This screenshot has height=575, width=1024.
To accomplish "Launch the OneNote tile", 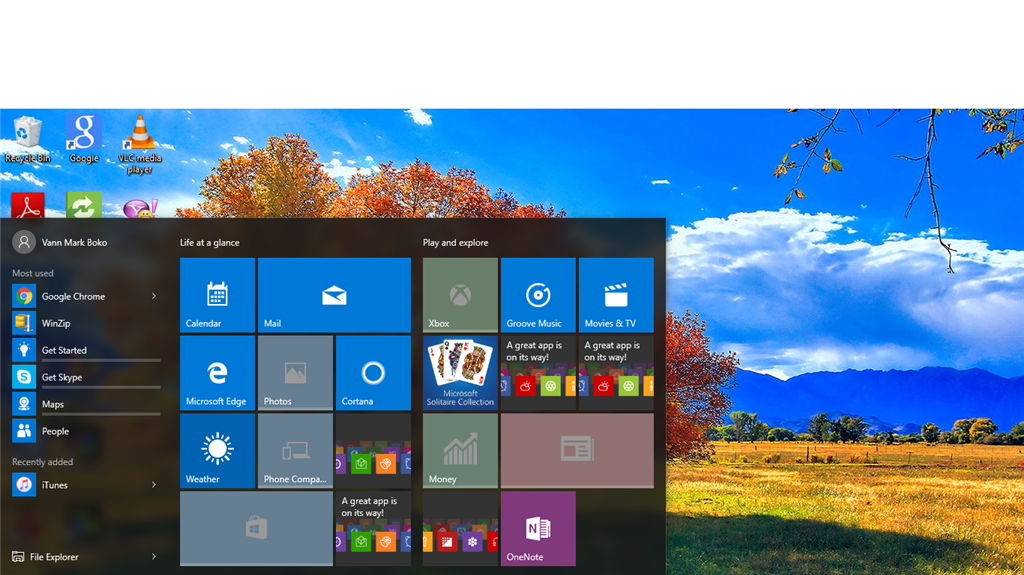I will (538, 529).
